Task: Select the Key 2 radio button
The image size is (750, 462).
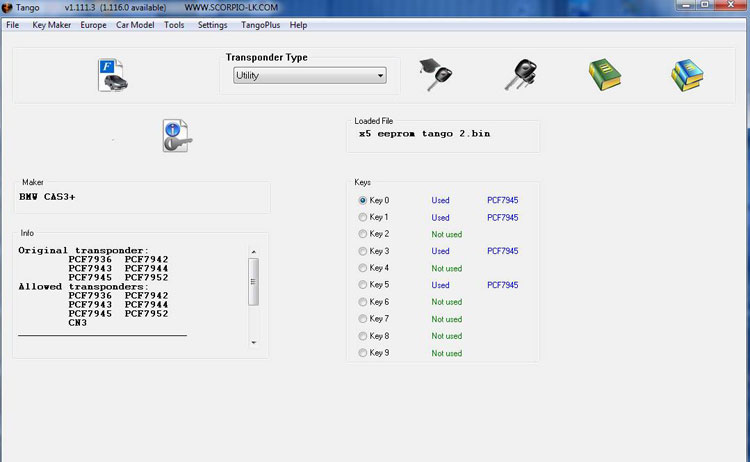Action: click(363, 234)
